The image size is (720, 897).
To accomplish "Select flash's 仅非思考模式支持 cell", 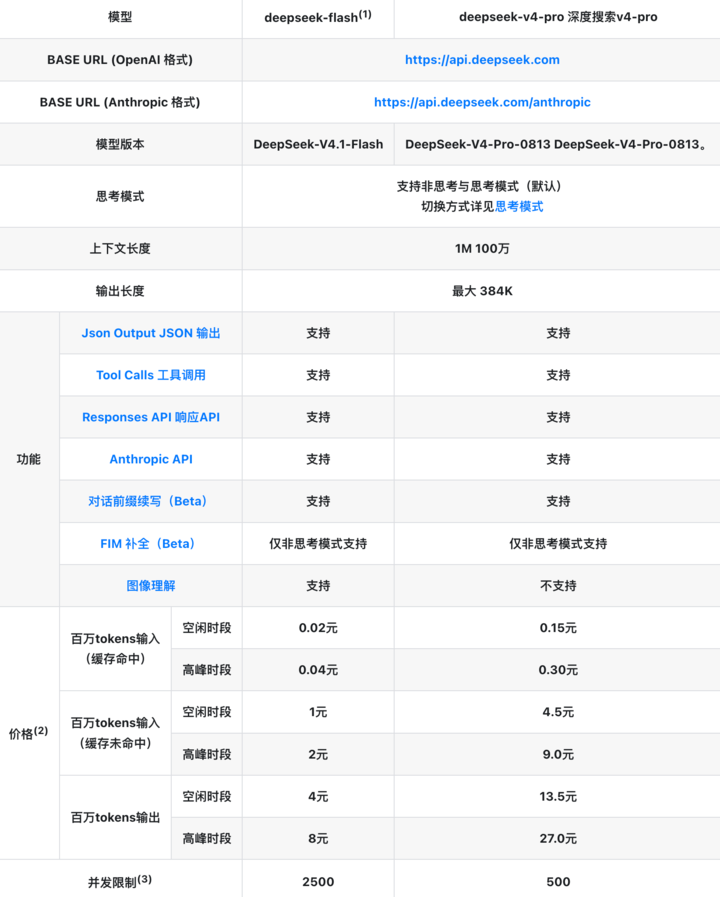I will [318, 543].
